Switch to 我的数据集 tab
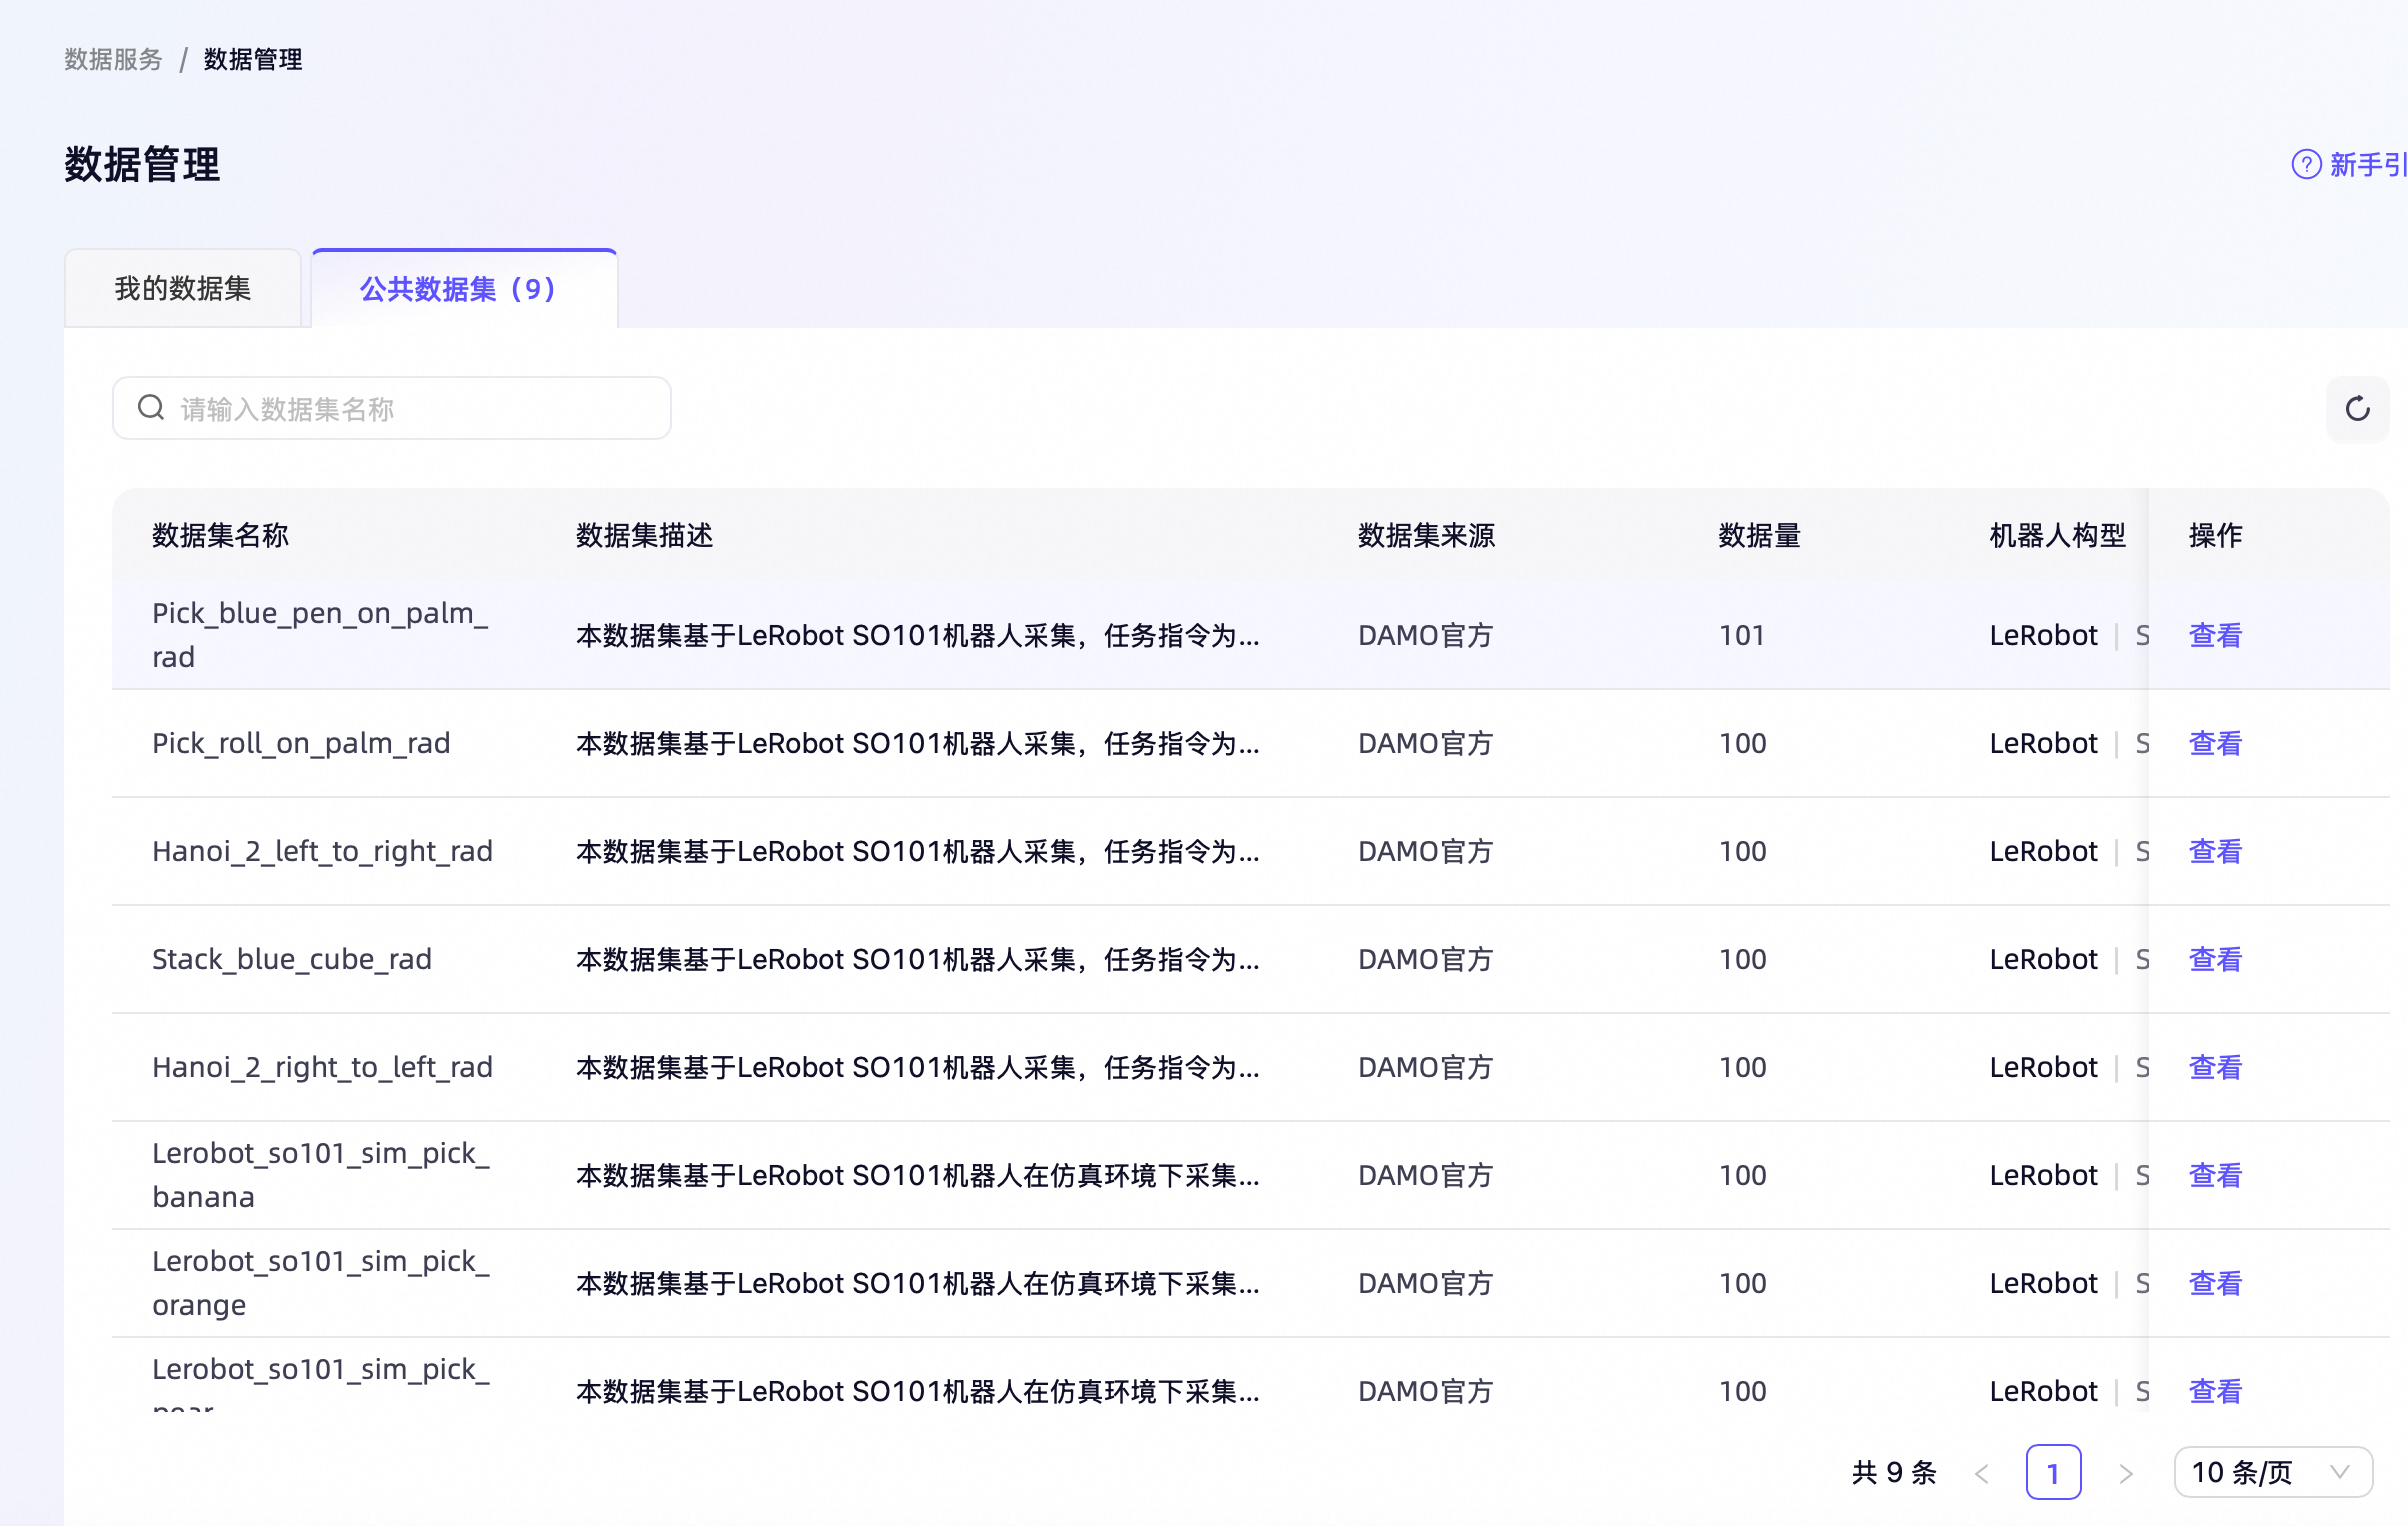Screen dimensions: 2408x1526 182,289
